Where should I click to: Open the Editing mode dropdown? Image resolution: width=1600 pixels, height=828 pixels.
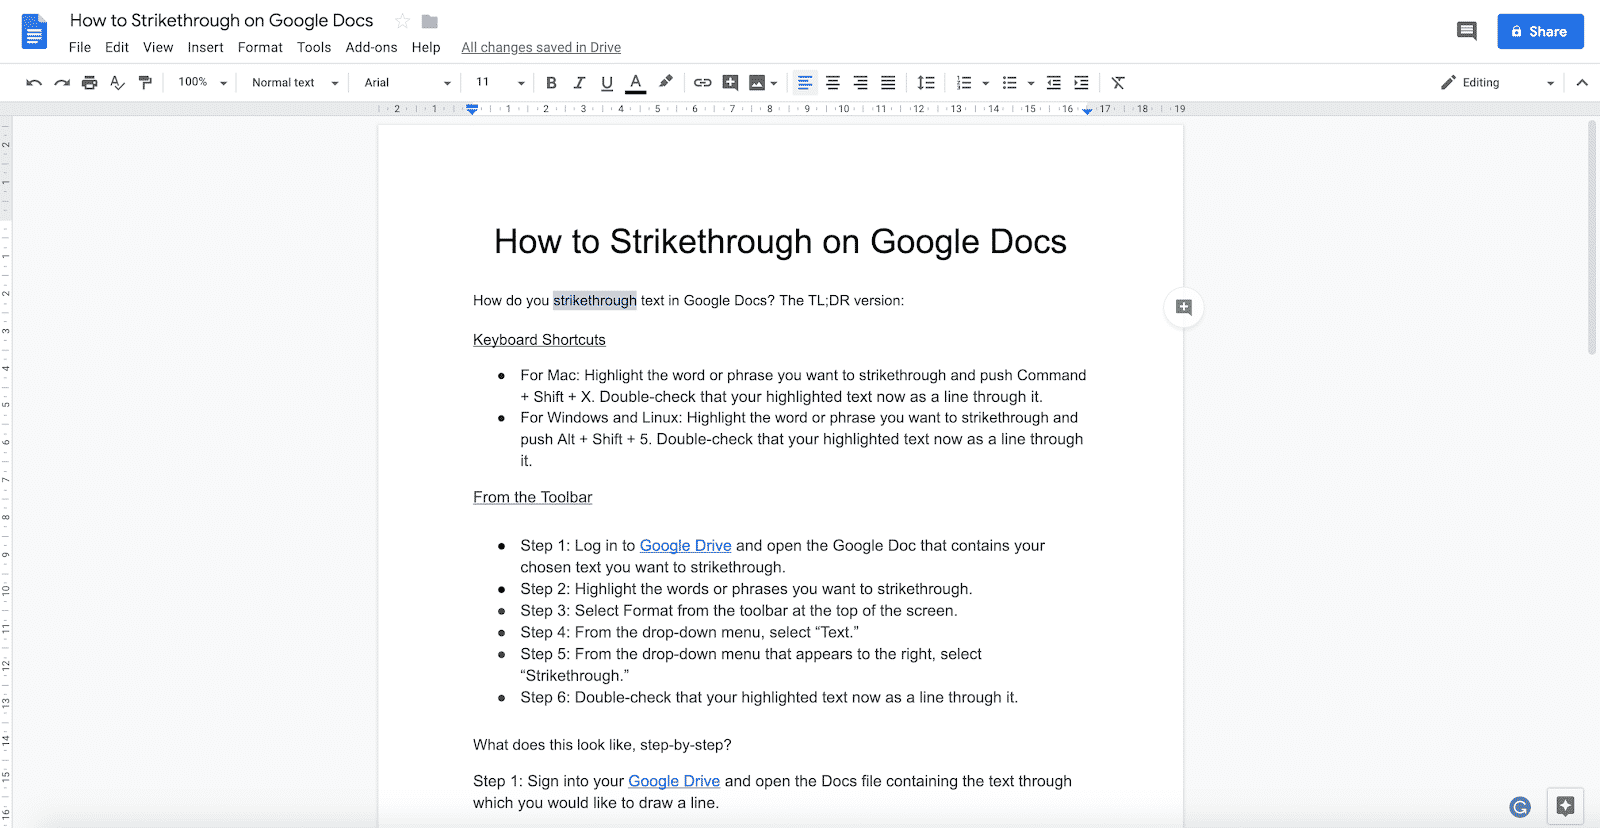[1497, 83]
